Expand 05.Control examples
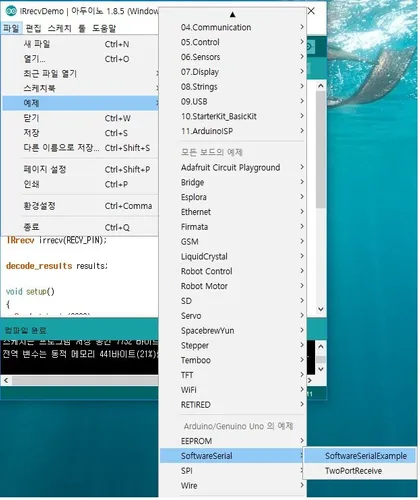 (x=233, y=42)
